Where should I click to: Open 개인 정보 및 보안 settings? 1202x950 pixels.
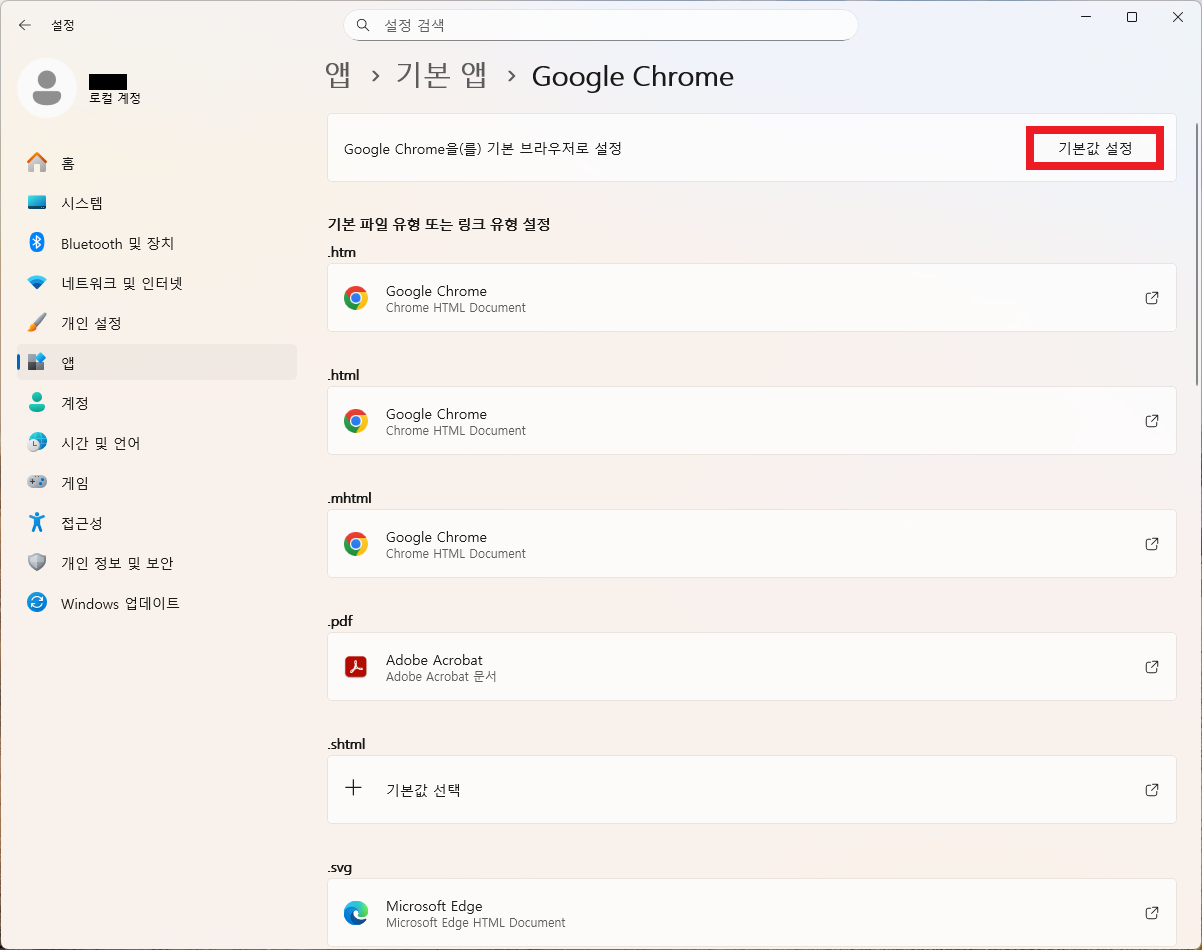click(x=157, y=562)
